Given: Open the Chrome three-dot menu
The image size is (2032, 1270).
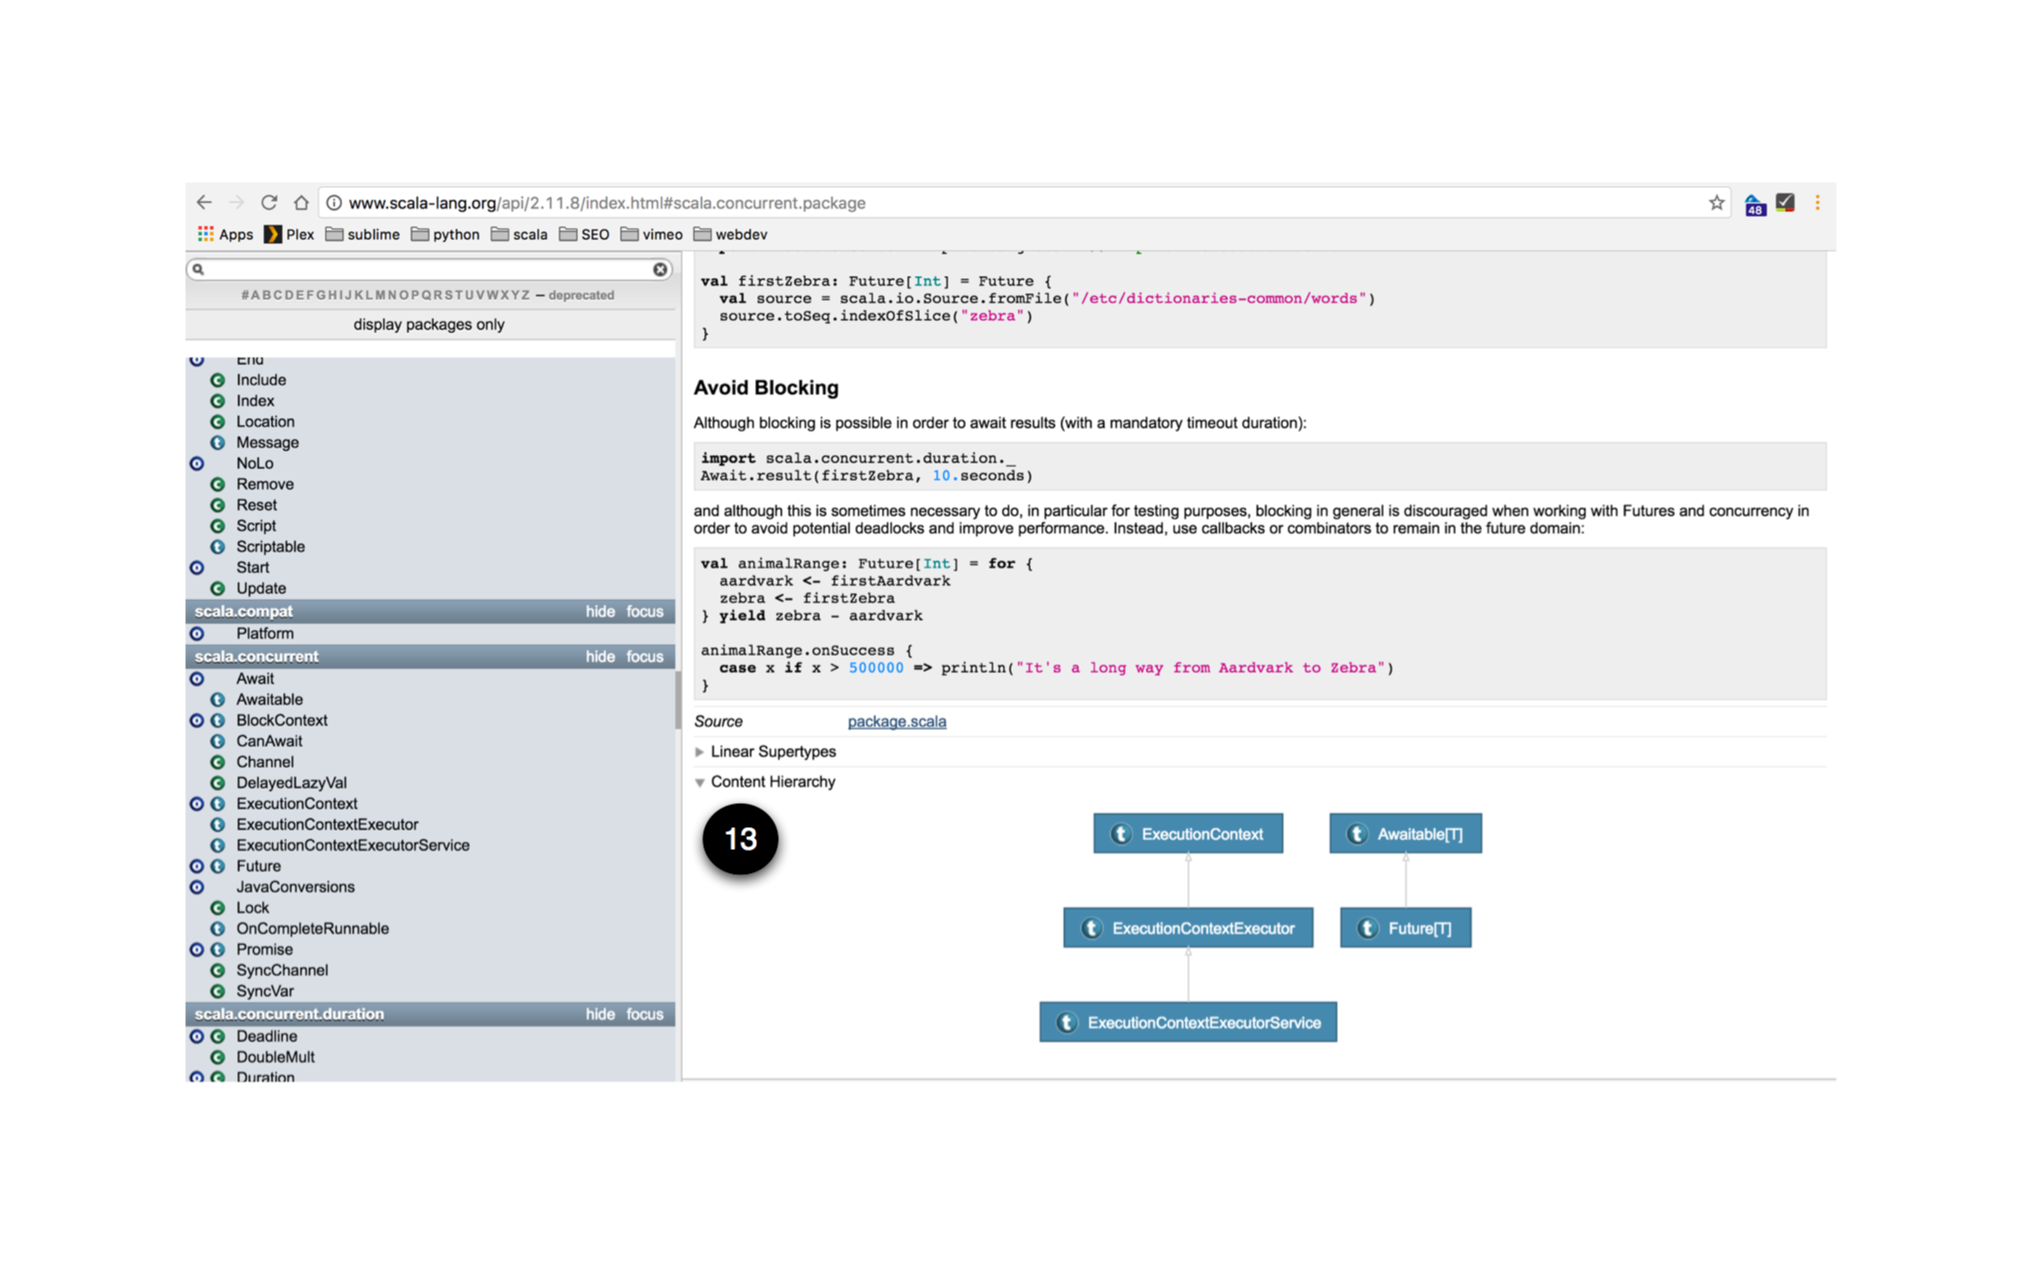Looking at the screenshot, I should 1817,203.
